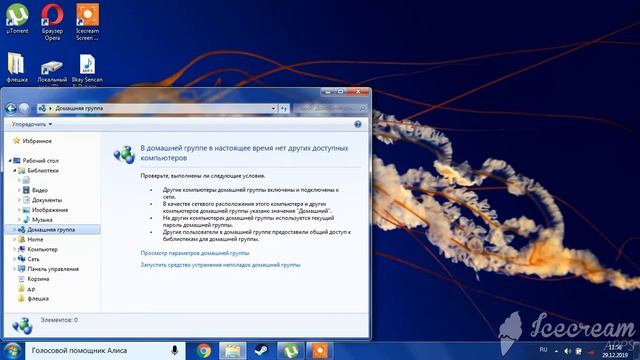Open address bar history dropdown arrow
The width and height of the screenshot is (640, 360).
click(x=273, y=108)
